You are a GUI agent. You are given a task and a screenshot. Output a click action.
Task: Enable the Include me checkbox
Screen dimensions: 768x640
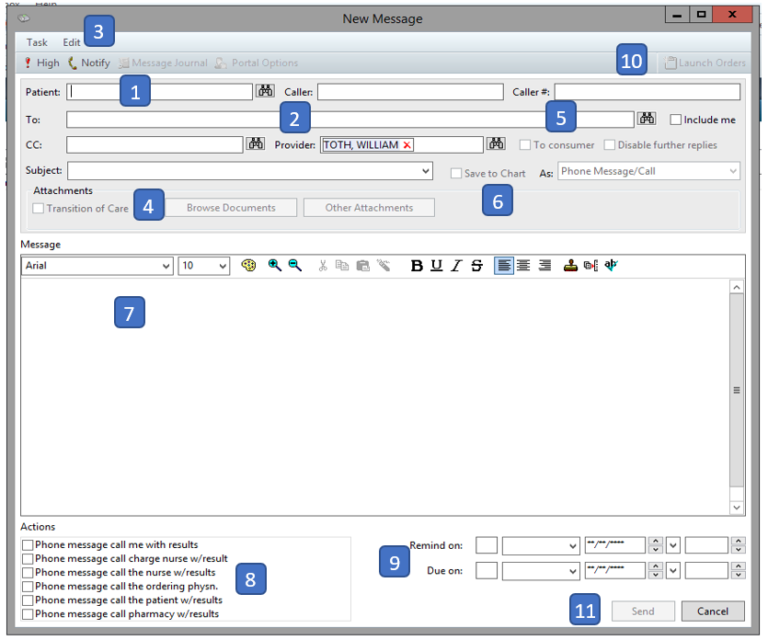pos(676,120)
